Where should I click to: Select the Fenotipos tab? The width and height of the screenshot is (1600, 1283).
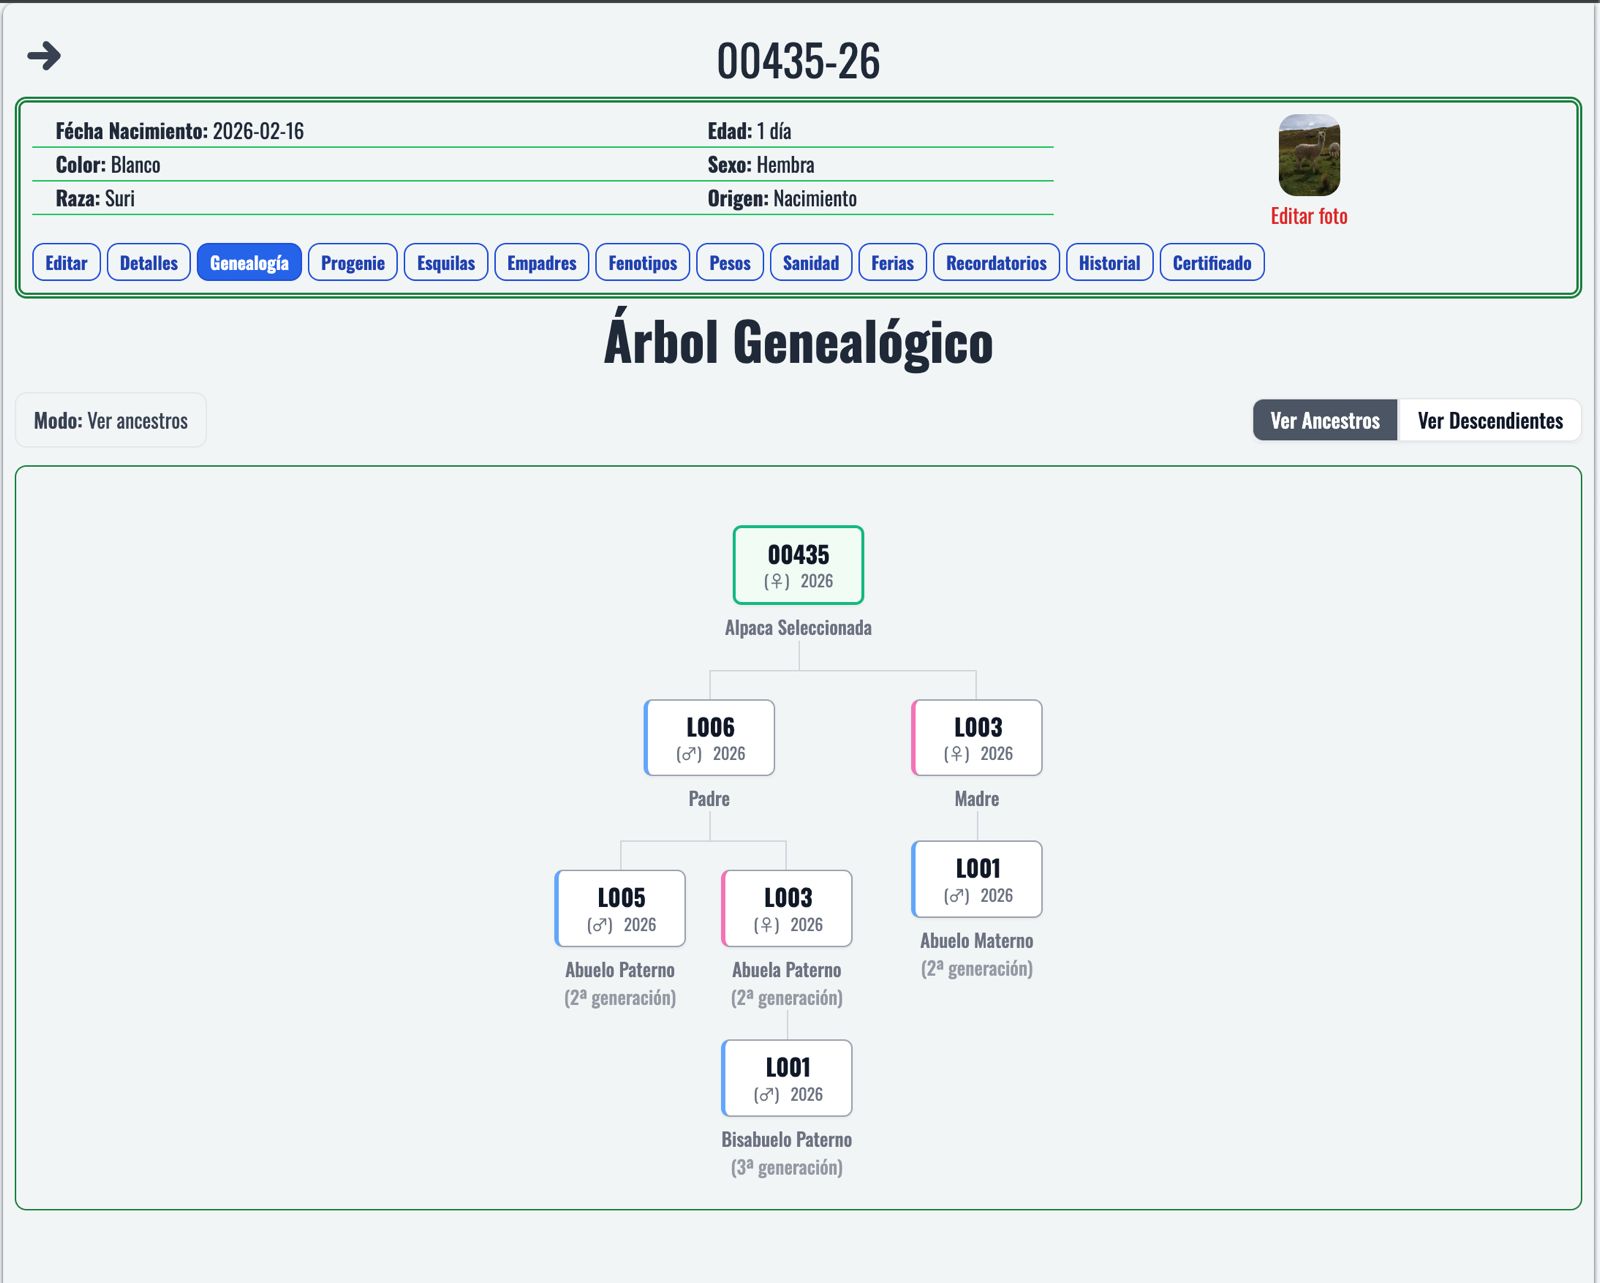(642, 263)
